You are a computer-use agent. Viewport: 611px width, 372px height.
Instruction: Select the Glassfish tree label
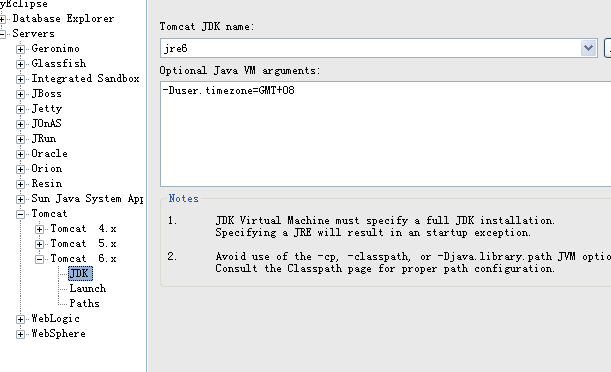[x=59, y=63]
